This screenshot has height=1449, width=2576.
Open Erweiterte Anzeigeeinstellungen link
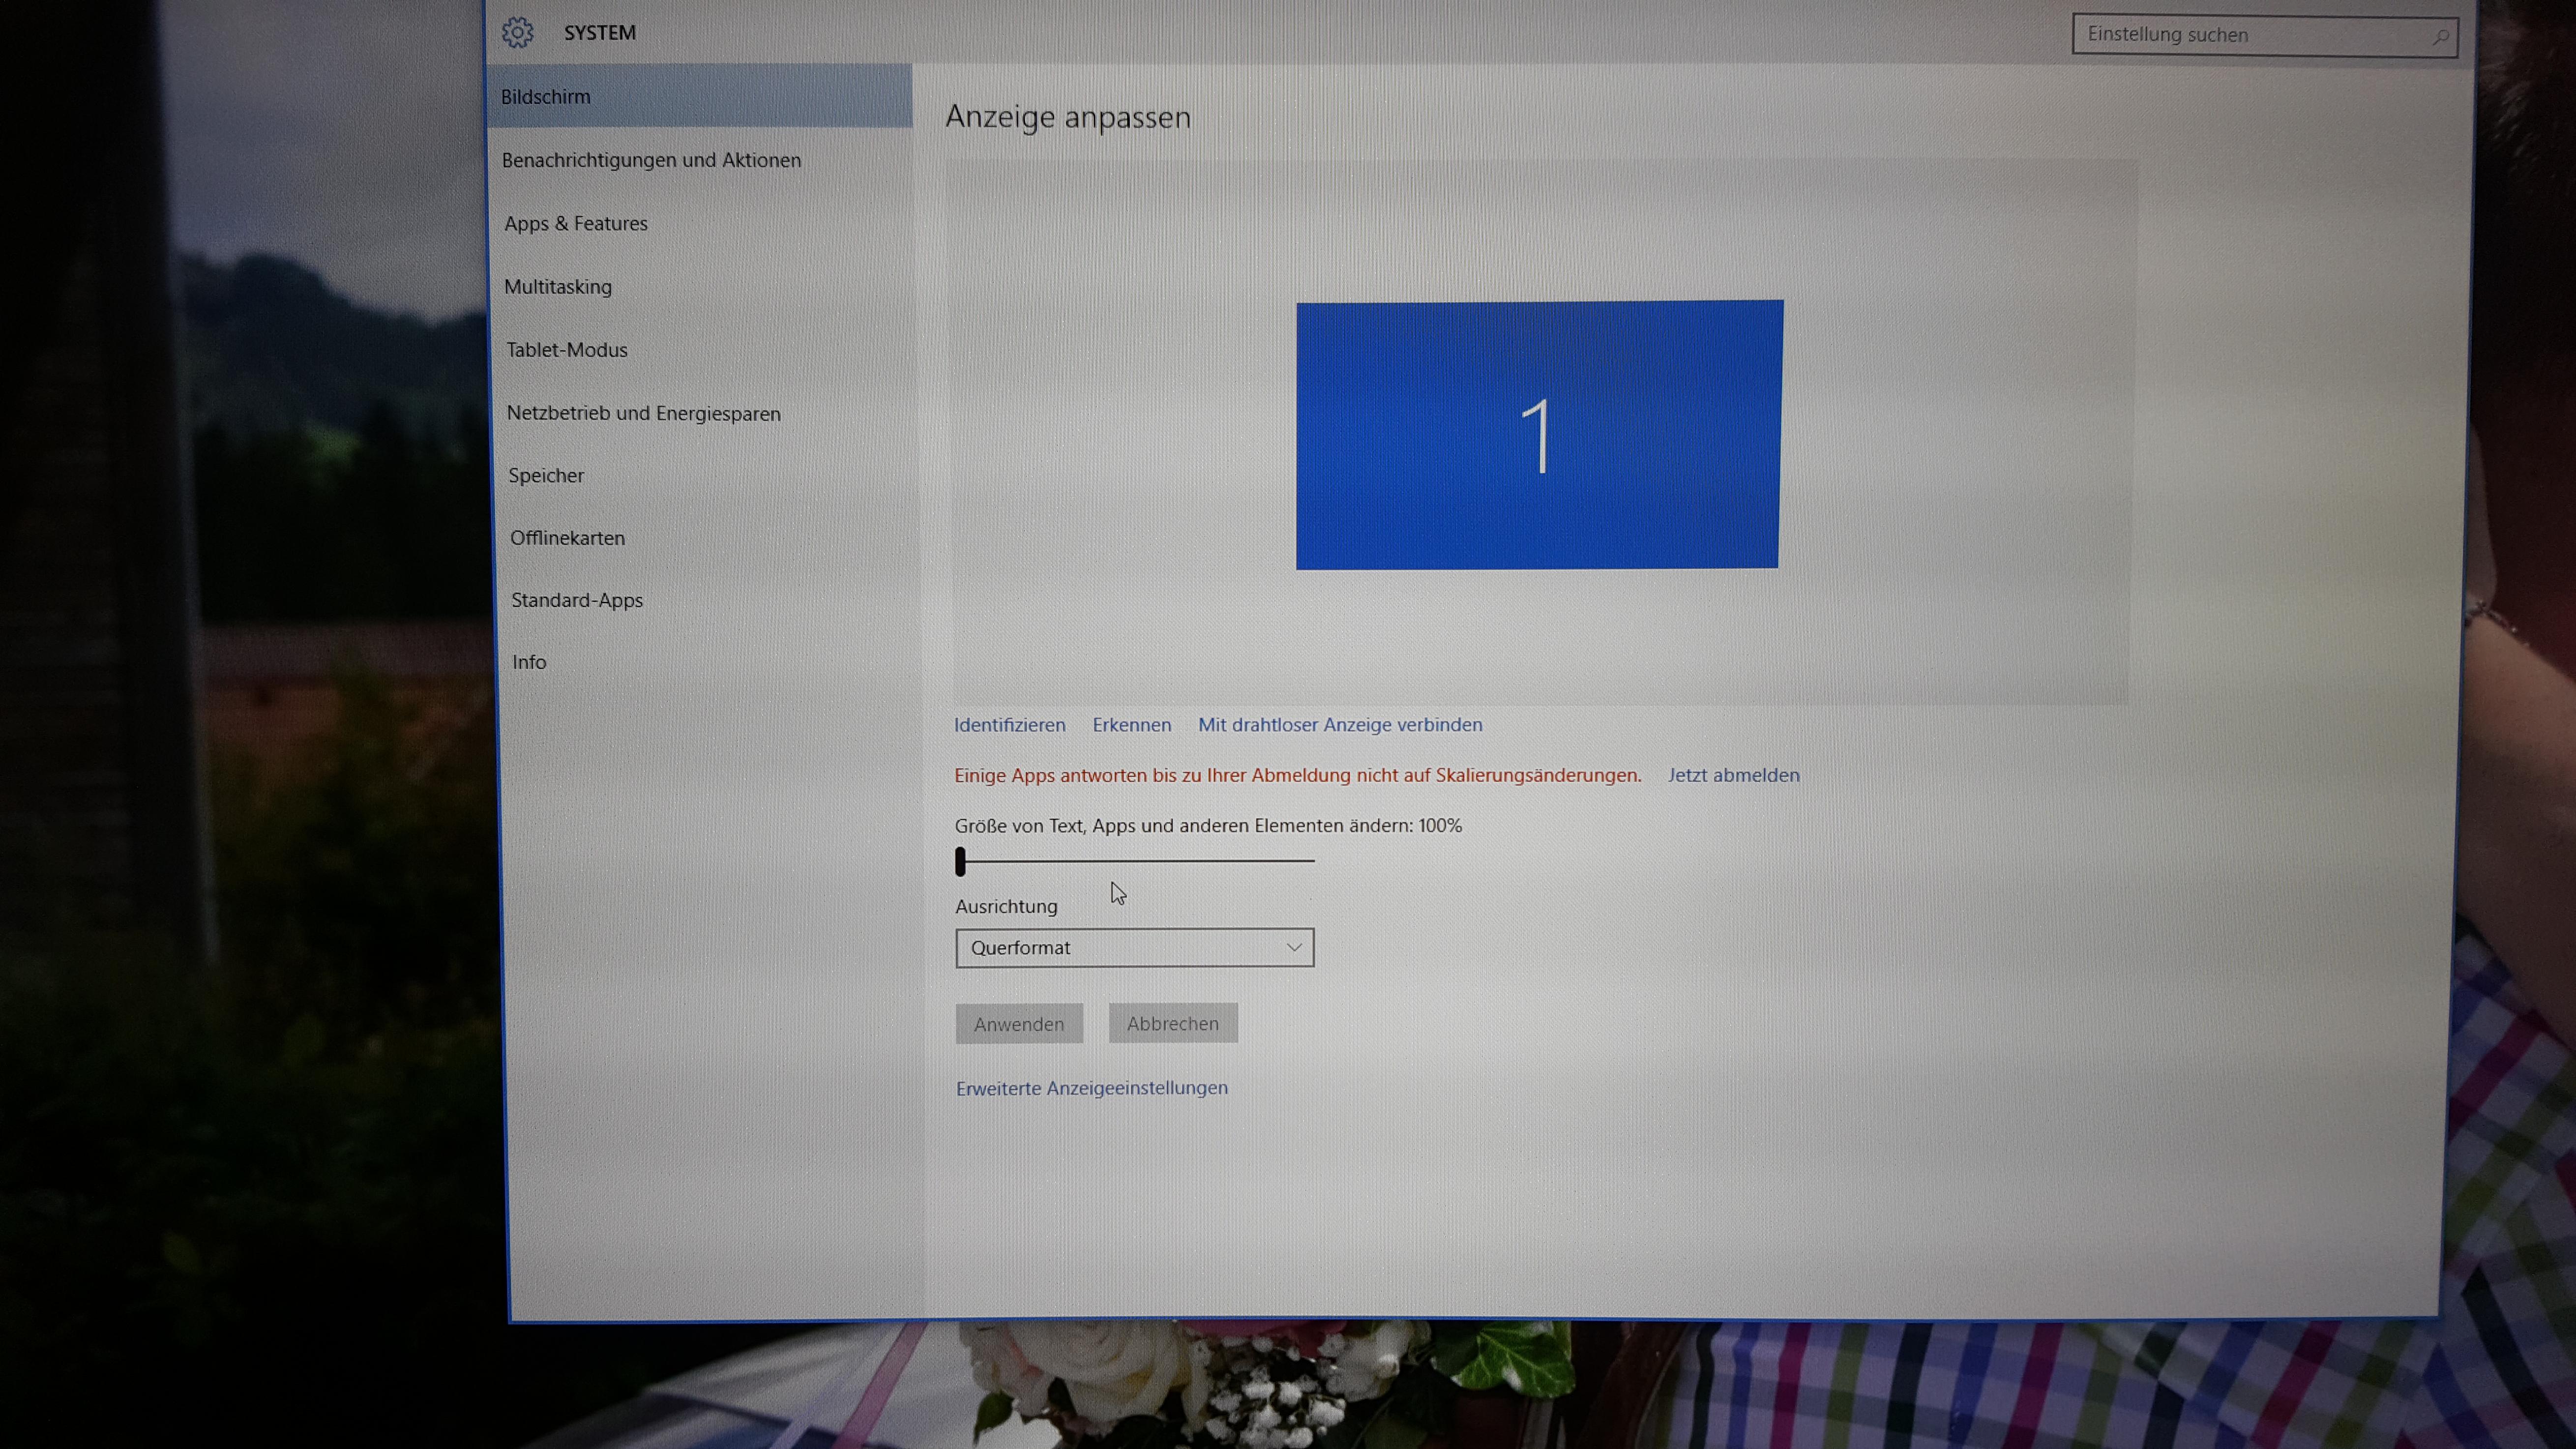click(1091, 1088)
